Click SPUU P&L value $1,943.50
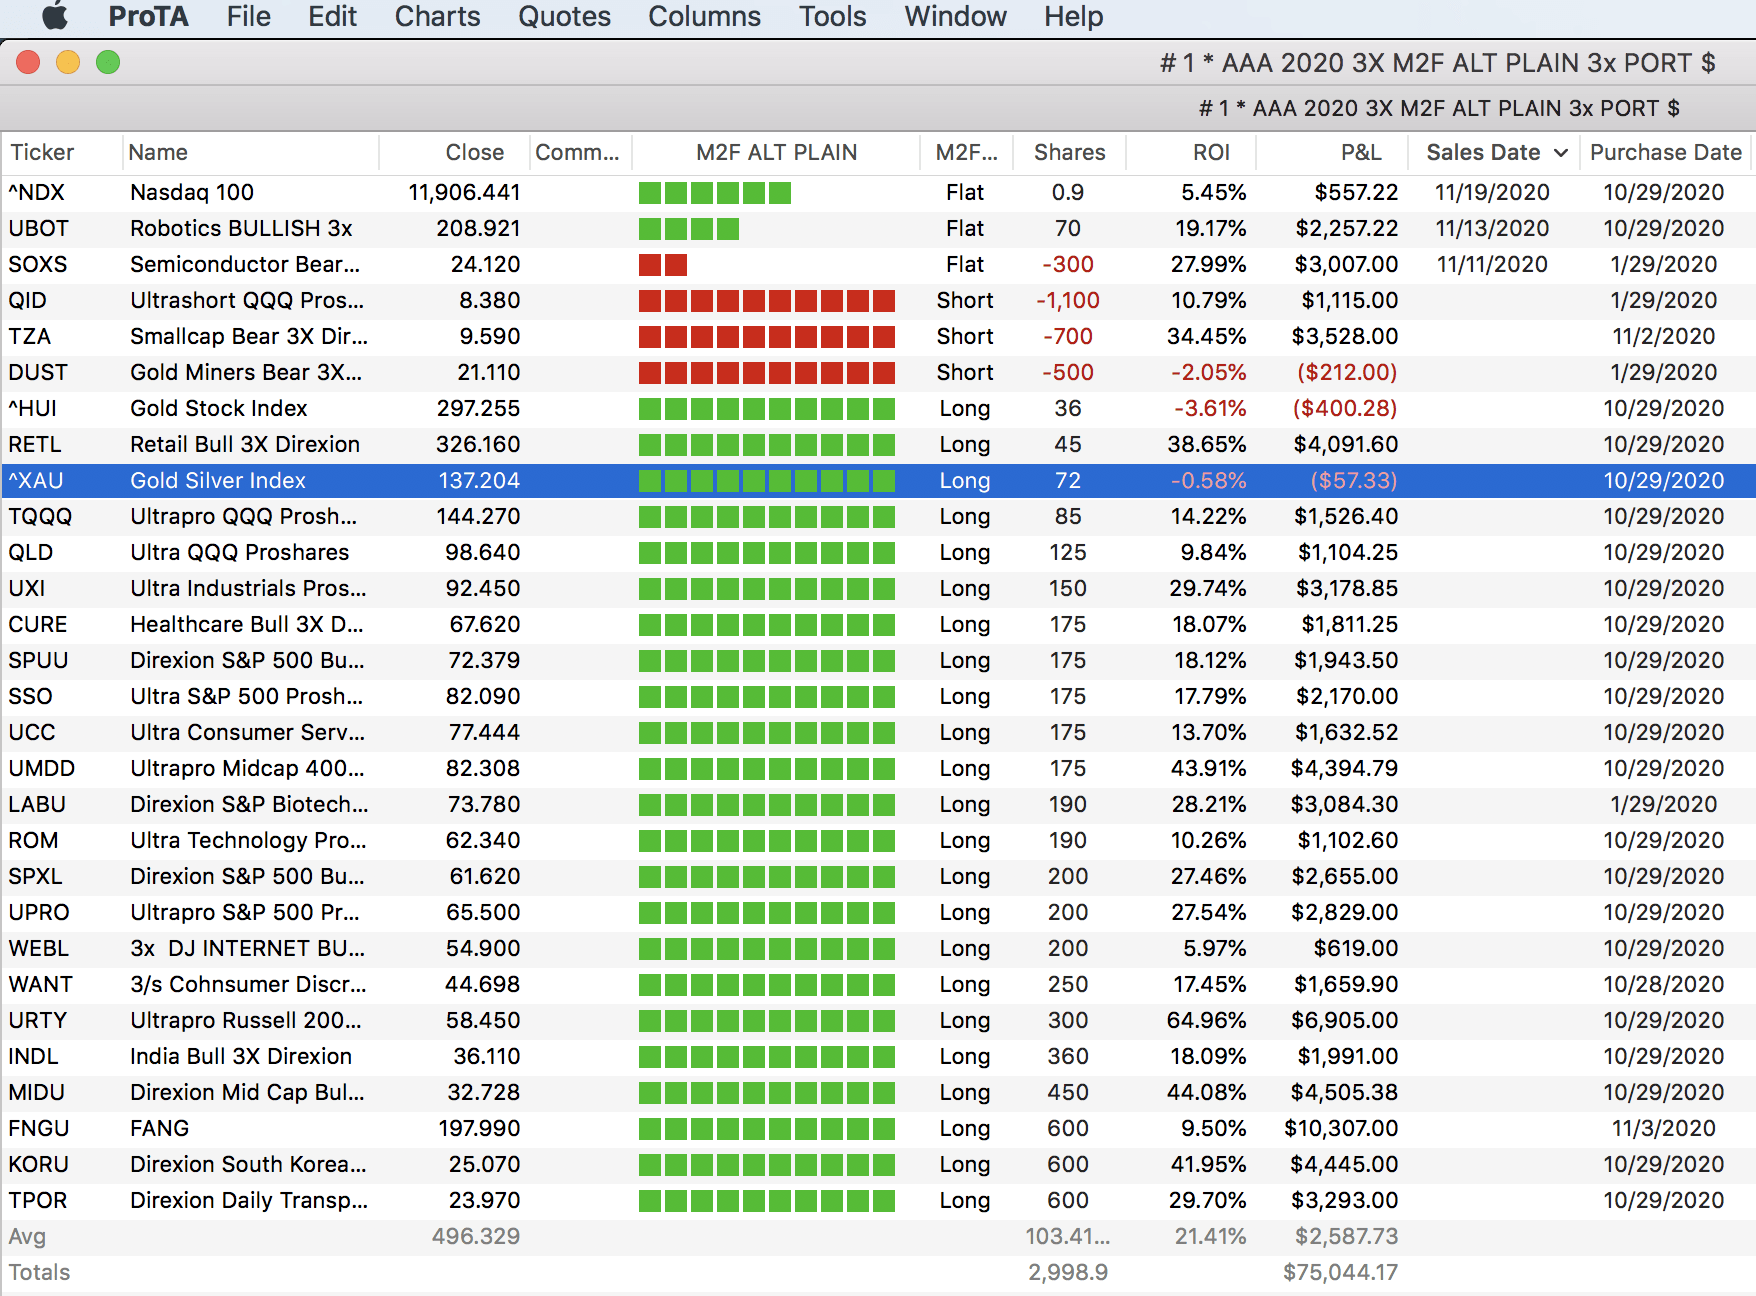Screen dimensions: 1756x1296 (x=1346, y=660)
